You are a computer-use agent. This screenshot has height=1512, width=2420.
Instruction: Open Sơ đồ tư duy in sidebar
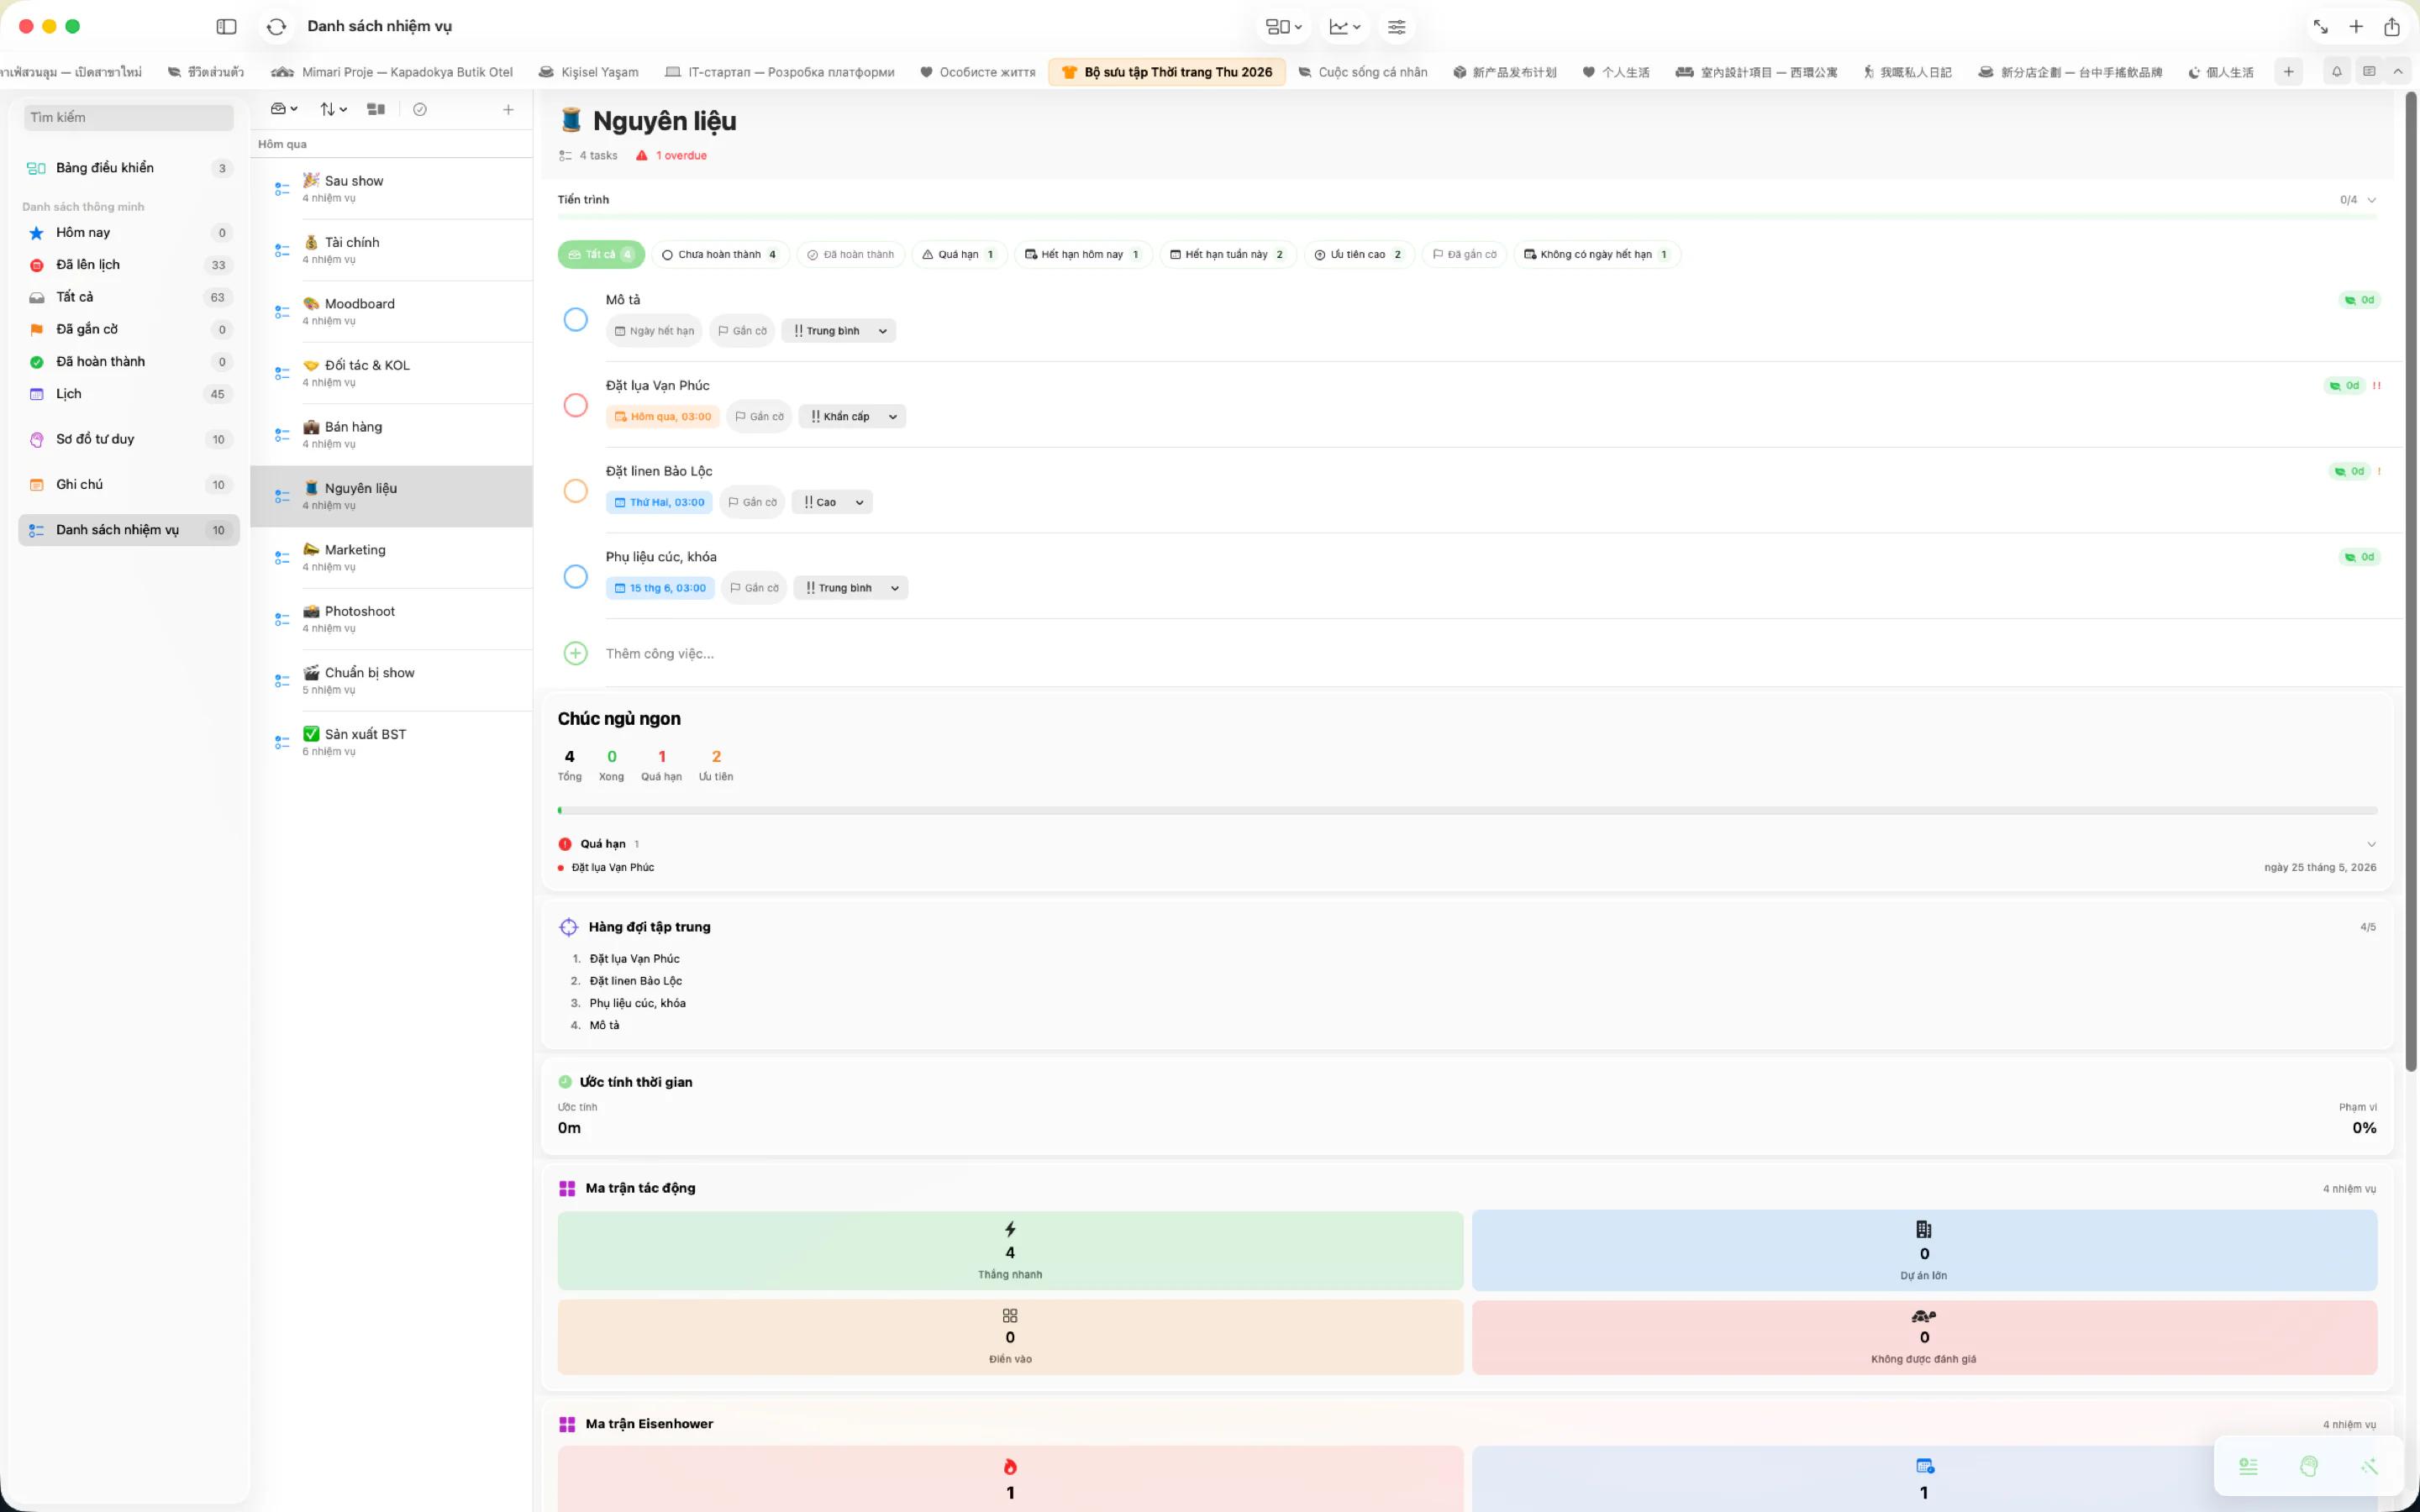(129, 439)
